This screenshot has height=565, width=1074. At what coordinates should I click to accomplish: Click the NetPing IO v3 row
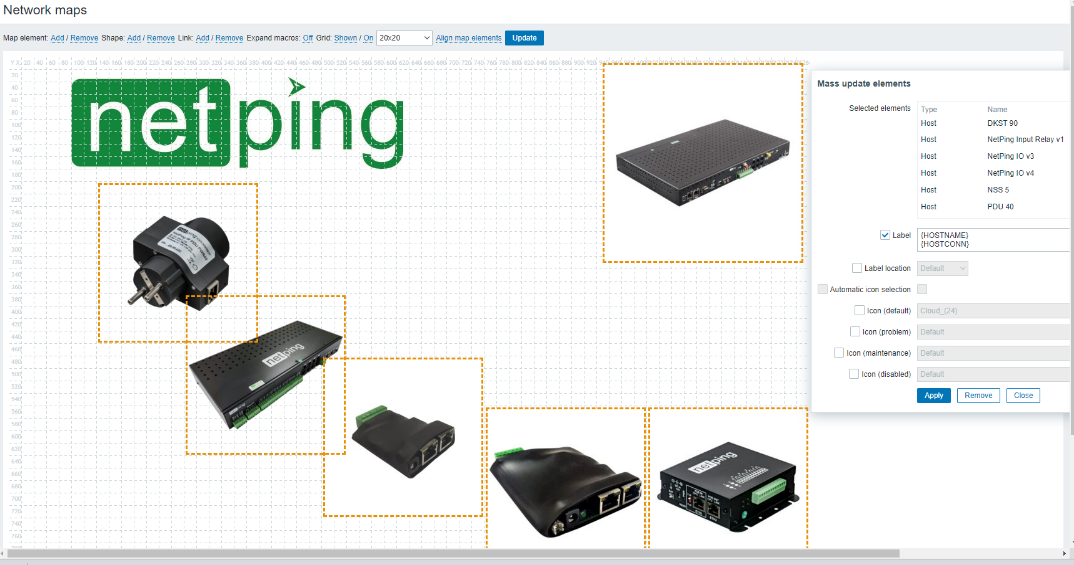(993, 156)
